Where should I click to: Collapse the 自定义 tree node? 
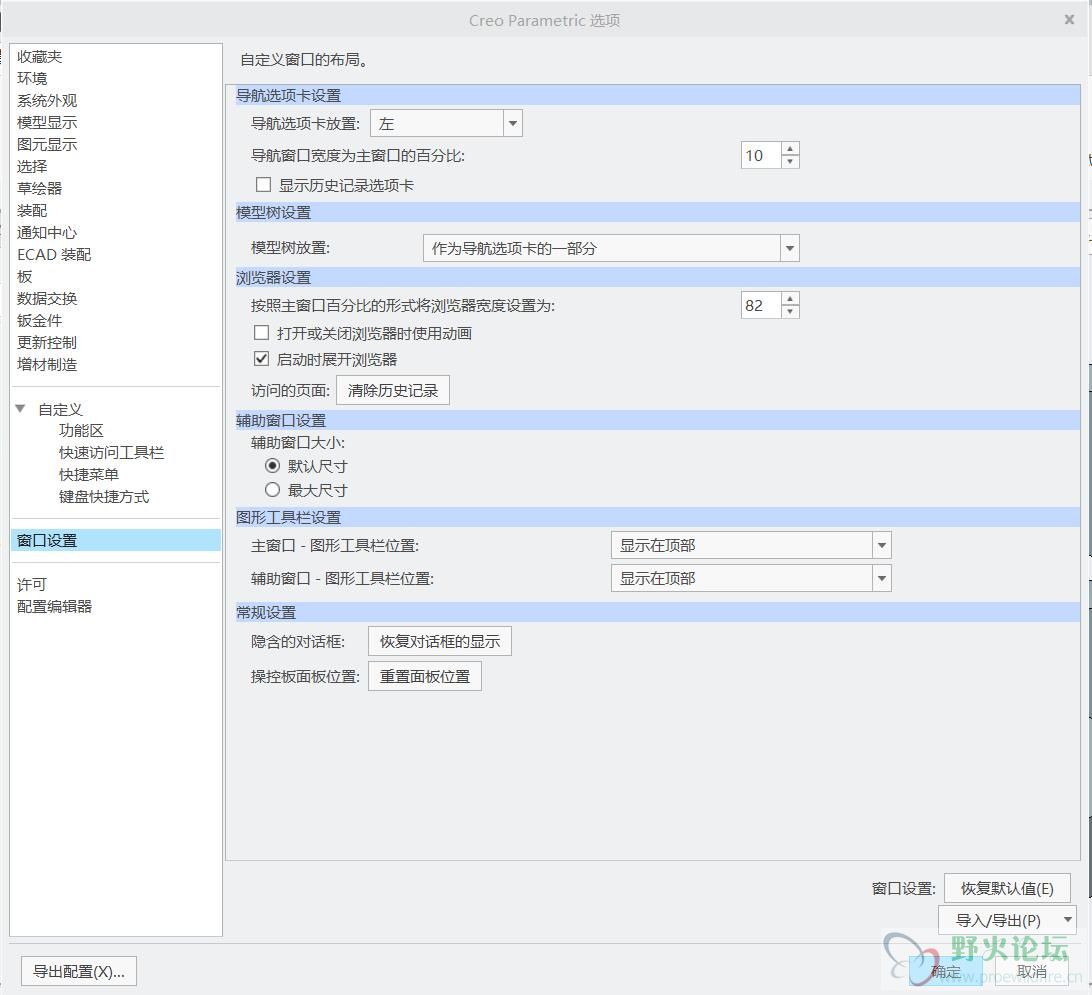(20, 409)
